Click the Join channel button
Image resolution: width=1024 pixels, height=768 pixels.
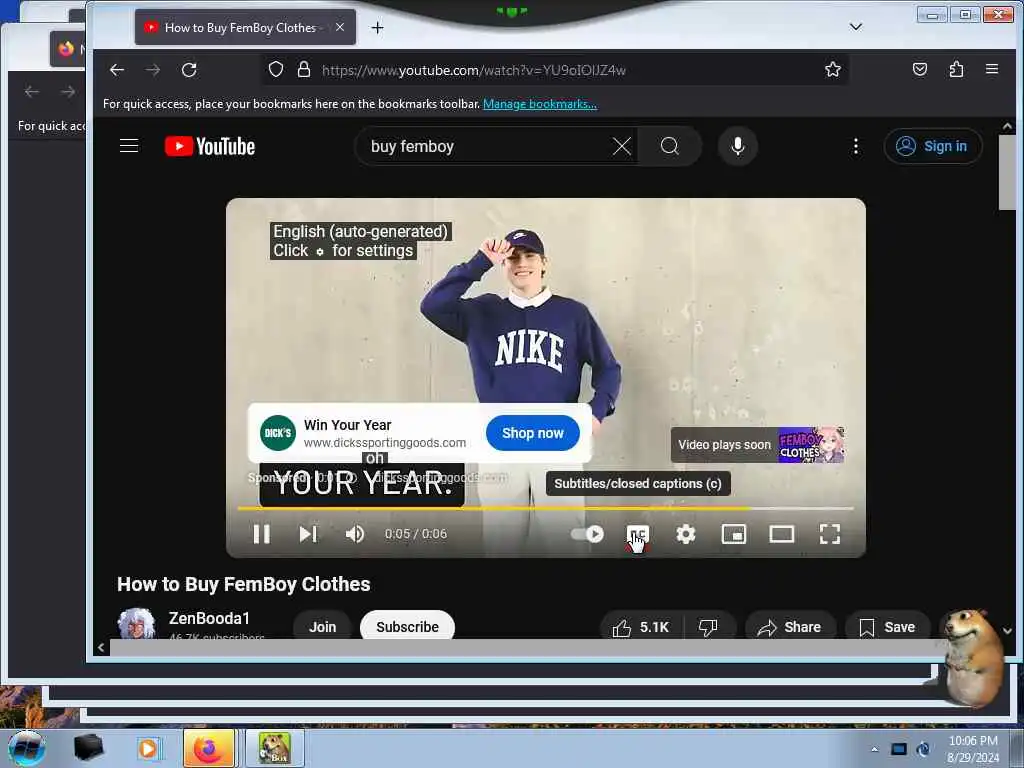tap(322, 626)
